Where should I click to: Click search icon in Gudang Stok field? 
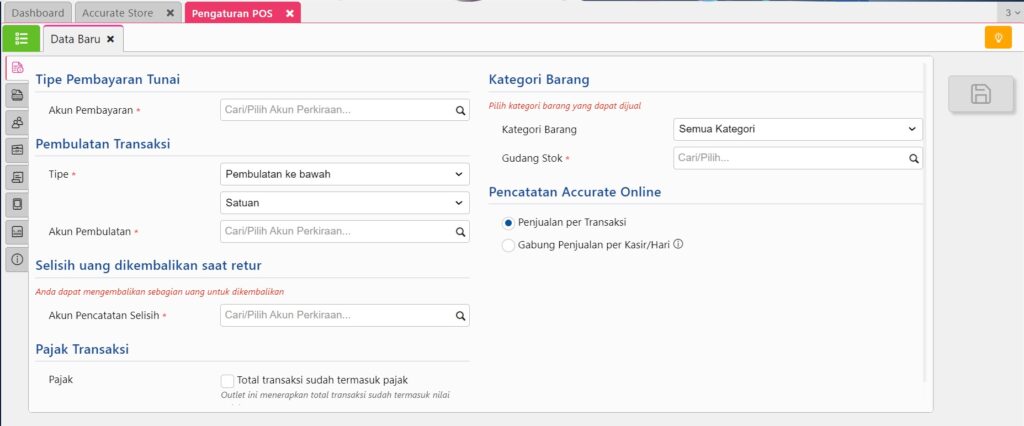(913, 158)
